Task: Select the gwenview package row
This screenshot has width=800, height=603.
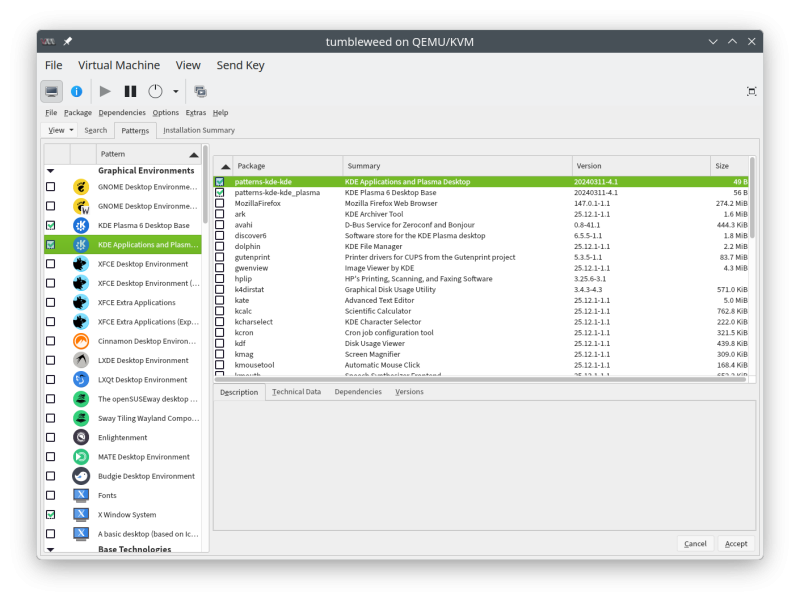Action: point(481,268)
